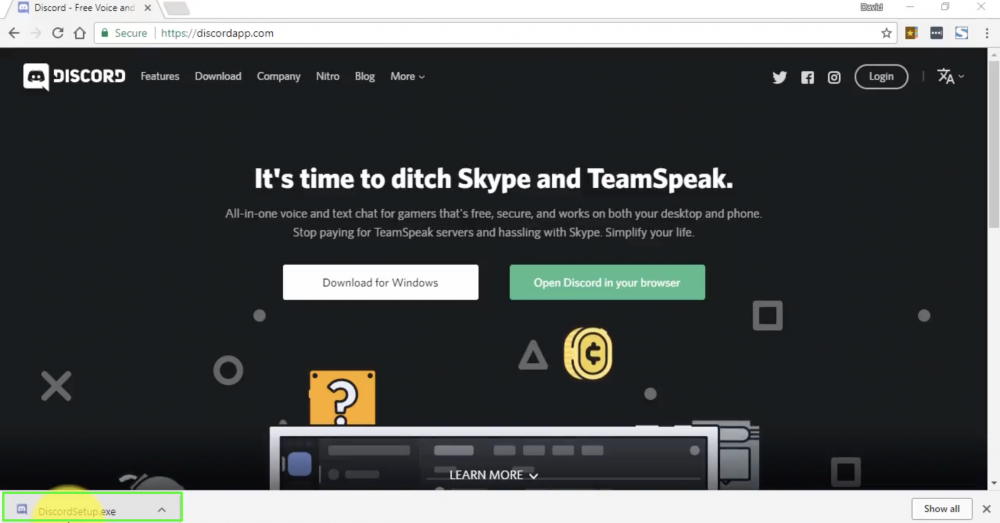Click the browser back arrow

14,33
